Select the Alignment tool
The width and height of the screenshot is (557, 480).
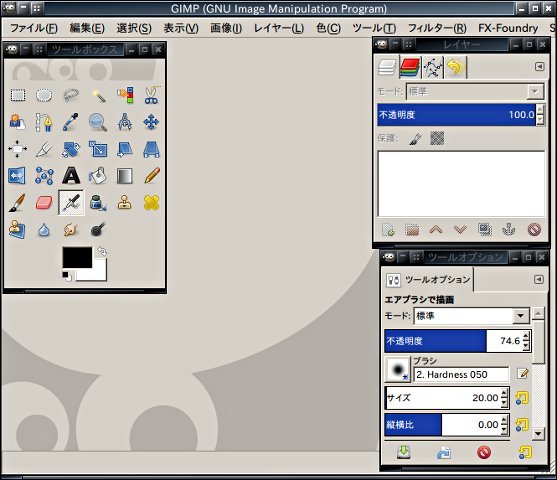18,149
